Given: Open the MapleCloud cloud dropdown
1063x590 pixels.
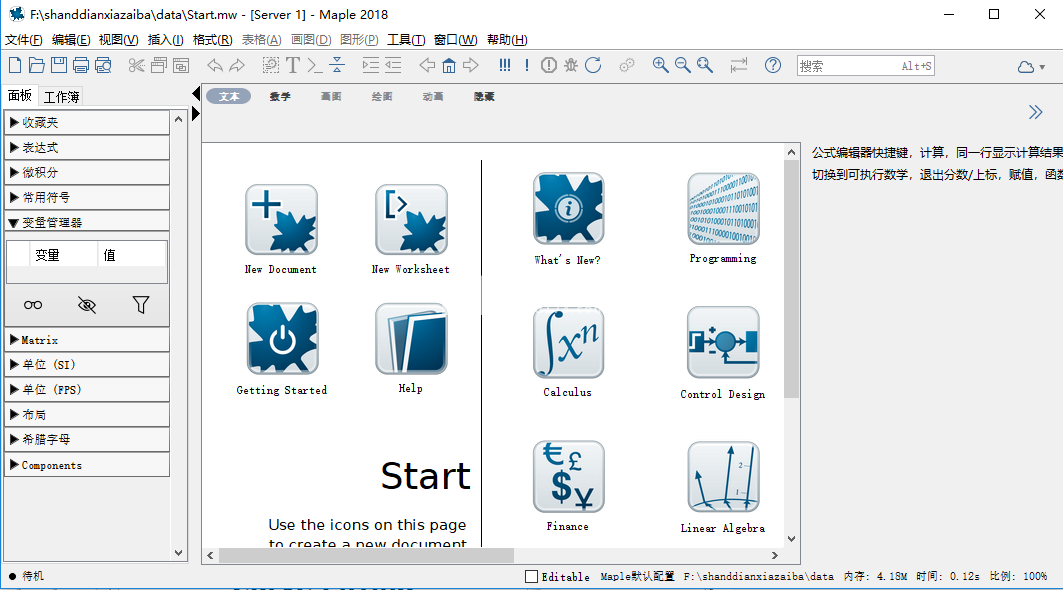Looking at the screenshot, I should click(x=1031, y=66).
